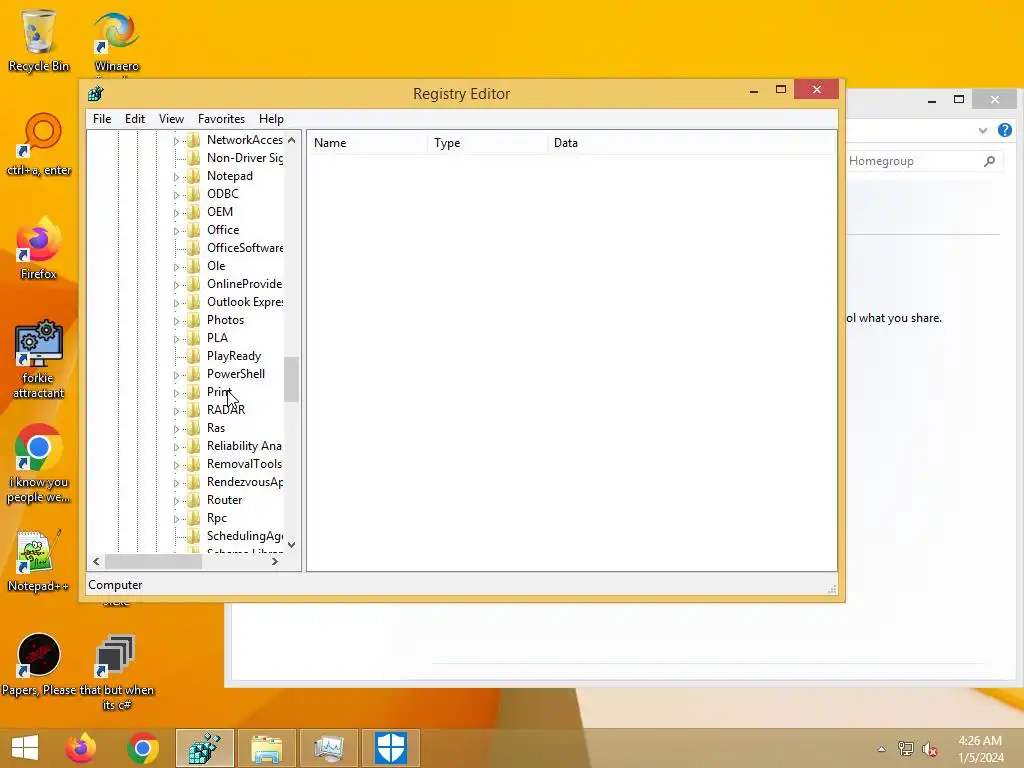Viewport: 1024px width, 768px height.
Task: Click the Type column header
Action: coord(488,143)
